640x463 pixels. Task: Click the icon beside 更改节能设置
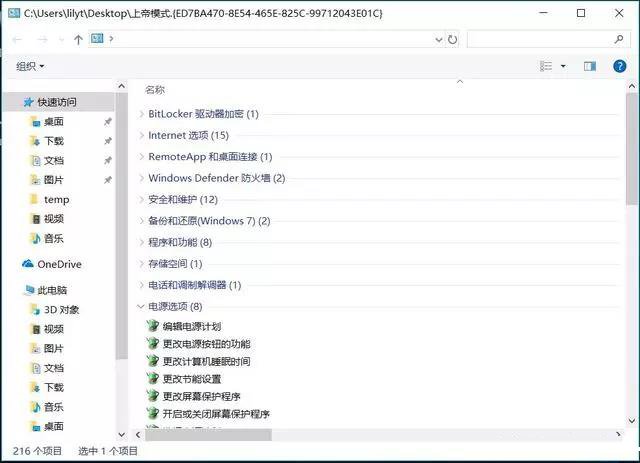(153, 378)
